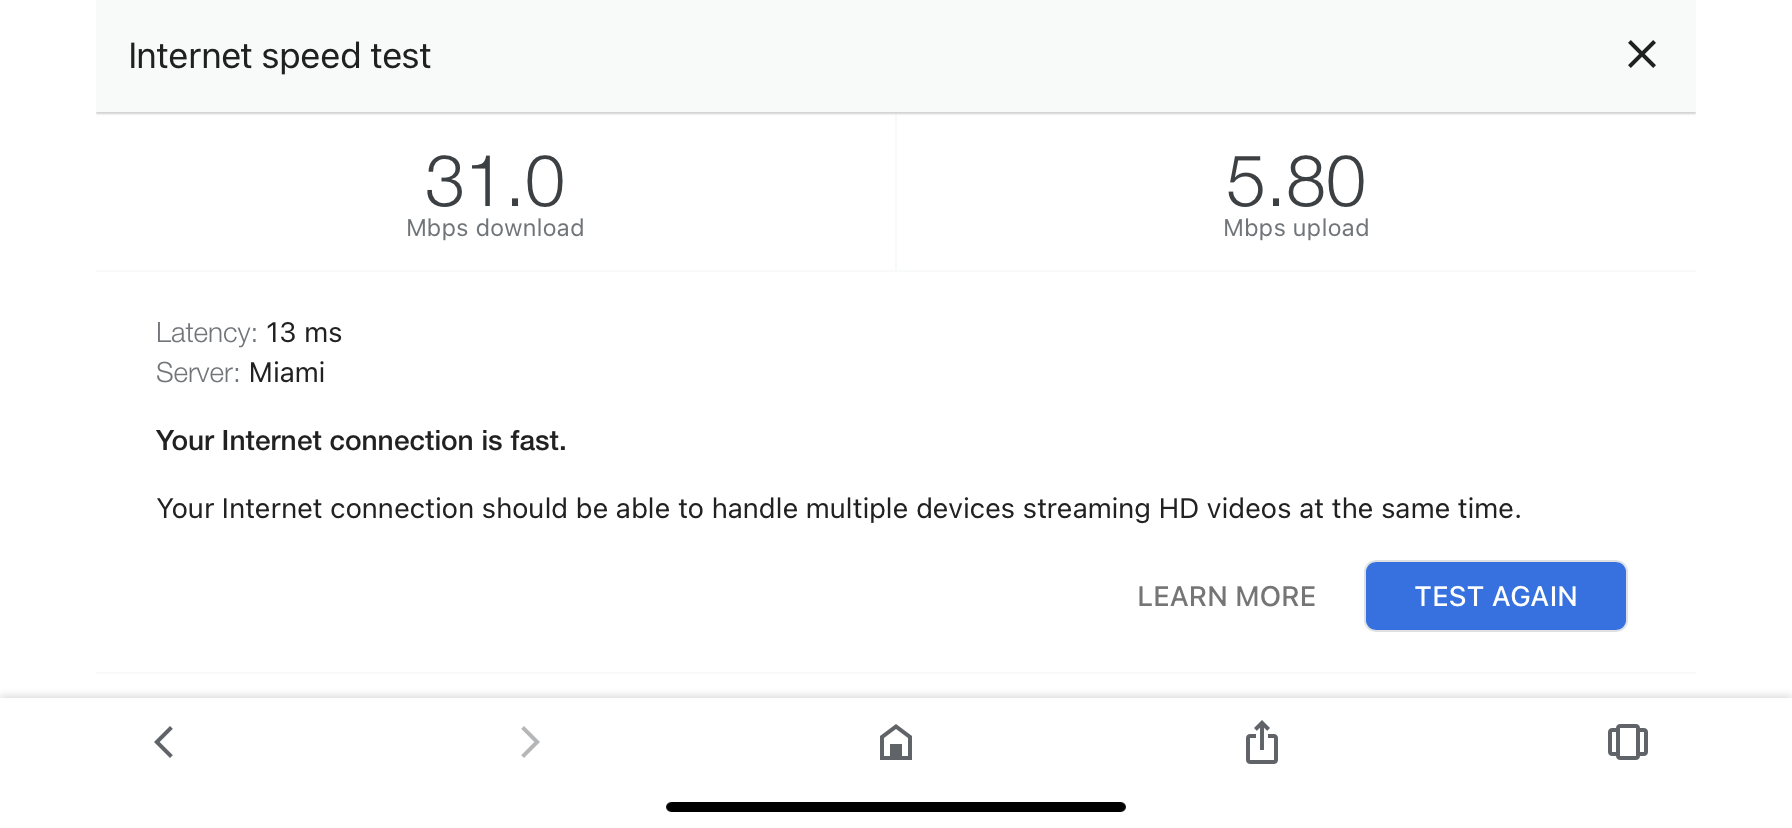Click the Mbps upload label
Image resolution: width=1792 pixels, height=828 pixels.
click(x=1296, y=228)
